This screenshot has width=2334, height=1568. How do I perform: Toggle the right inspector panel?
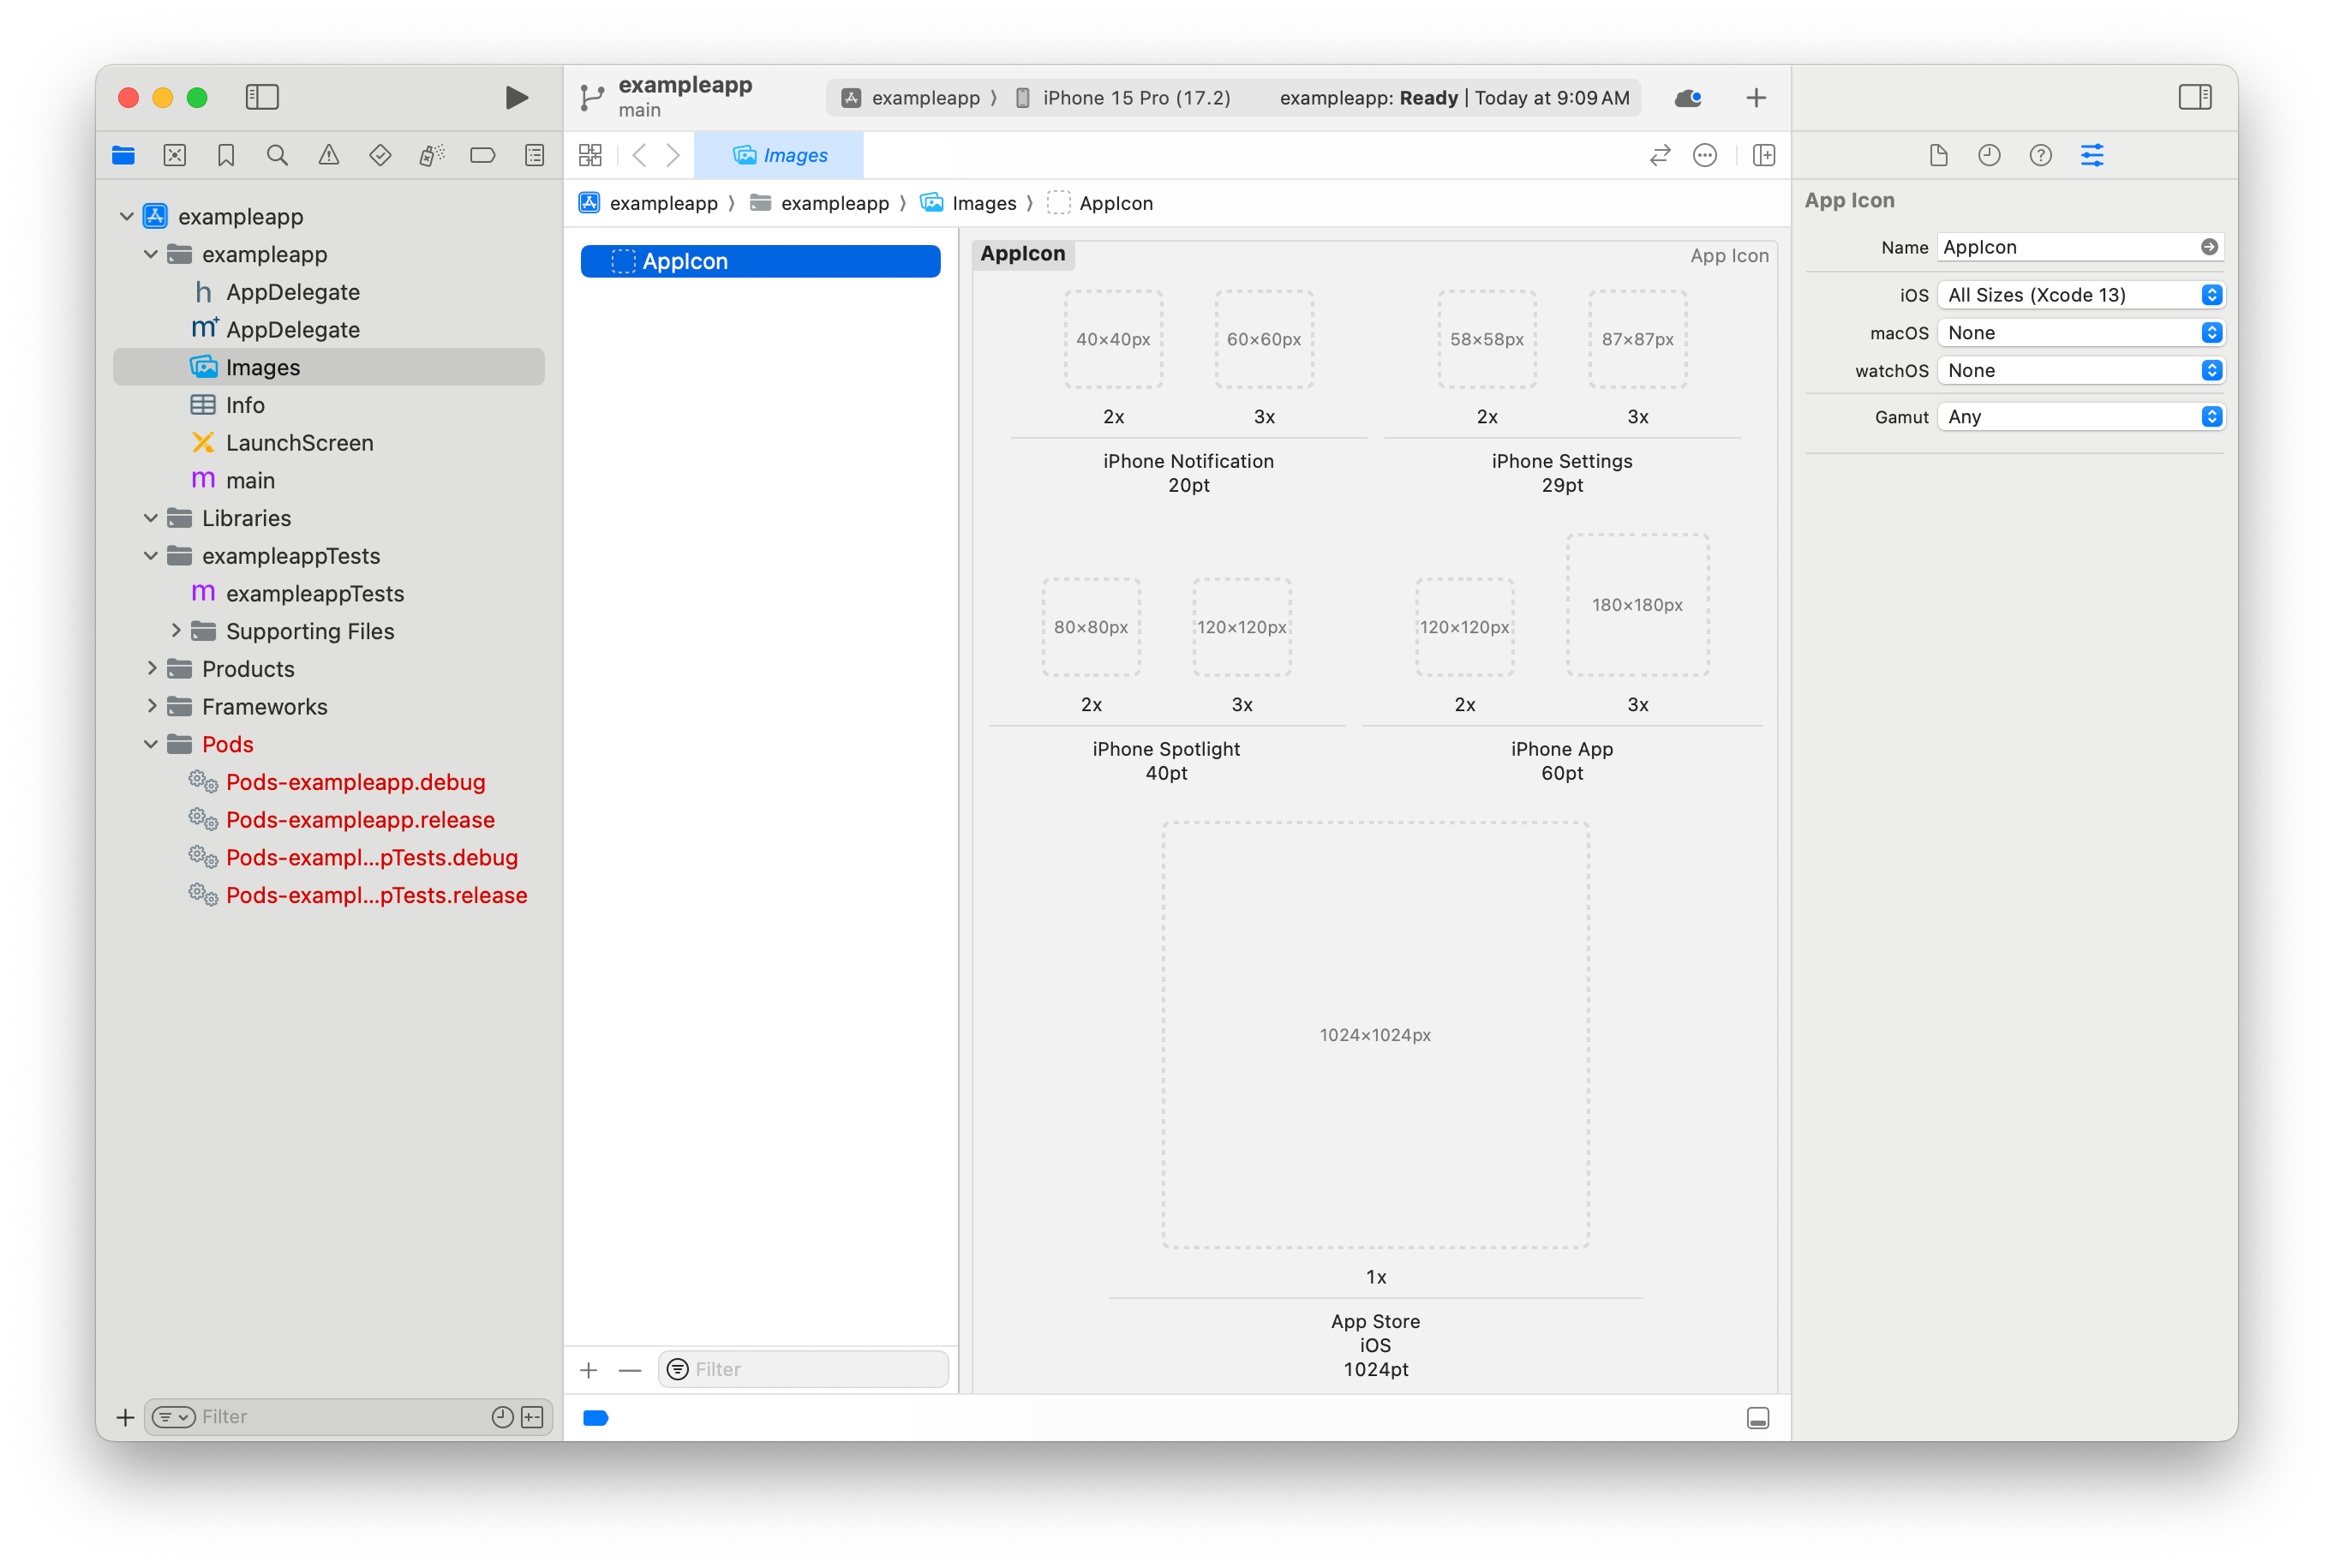pos(2195,97)
